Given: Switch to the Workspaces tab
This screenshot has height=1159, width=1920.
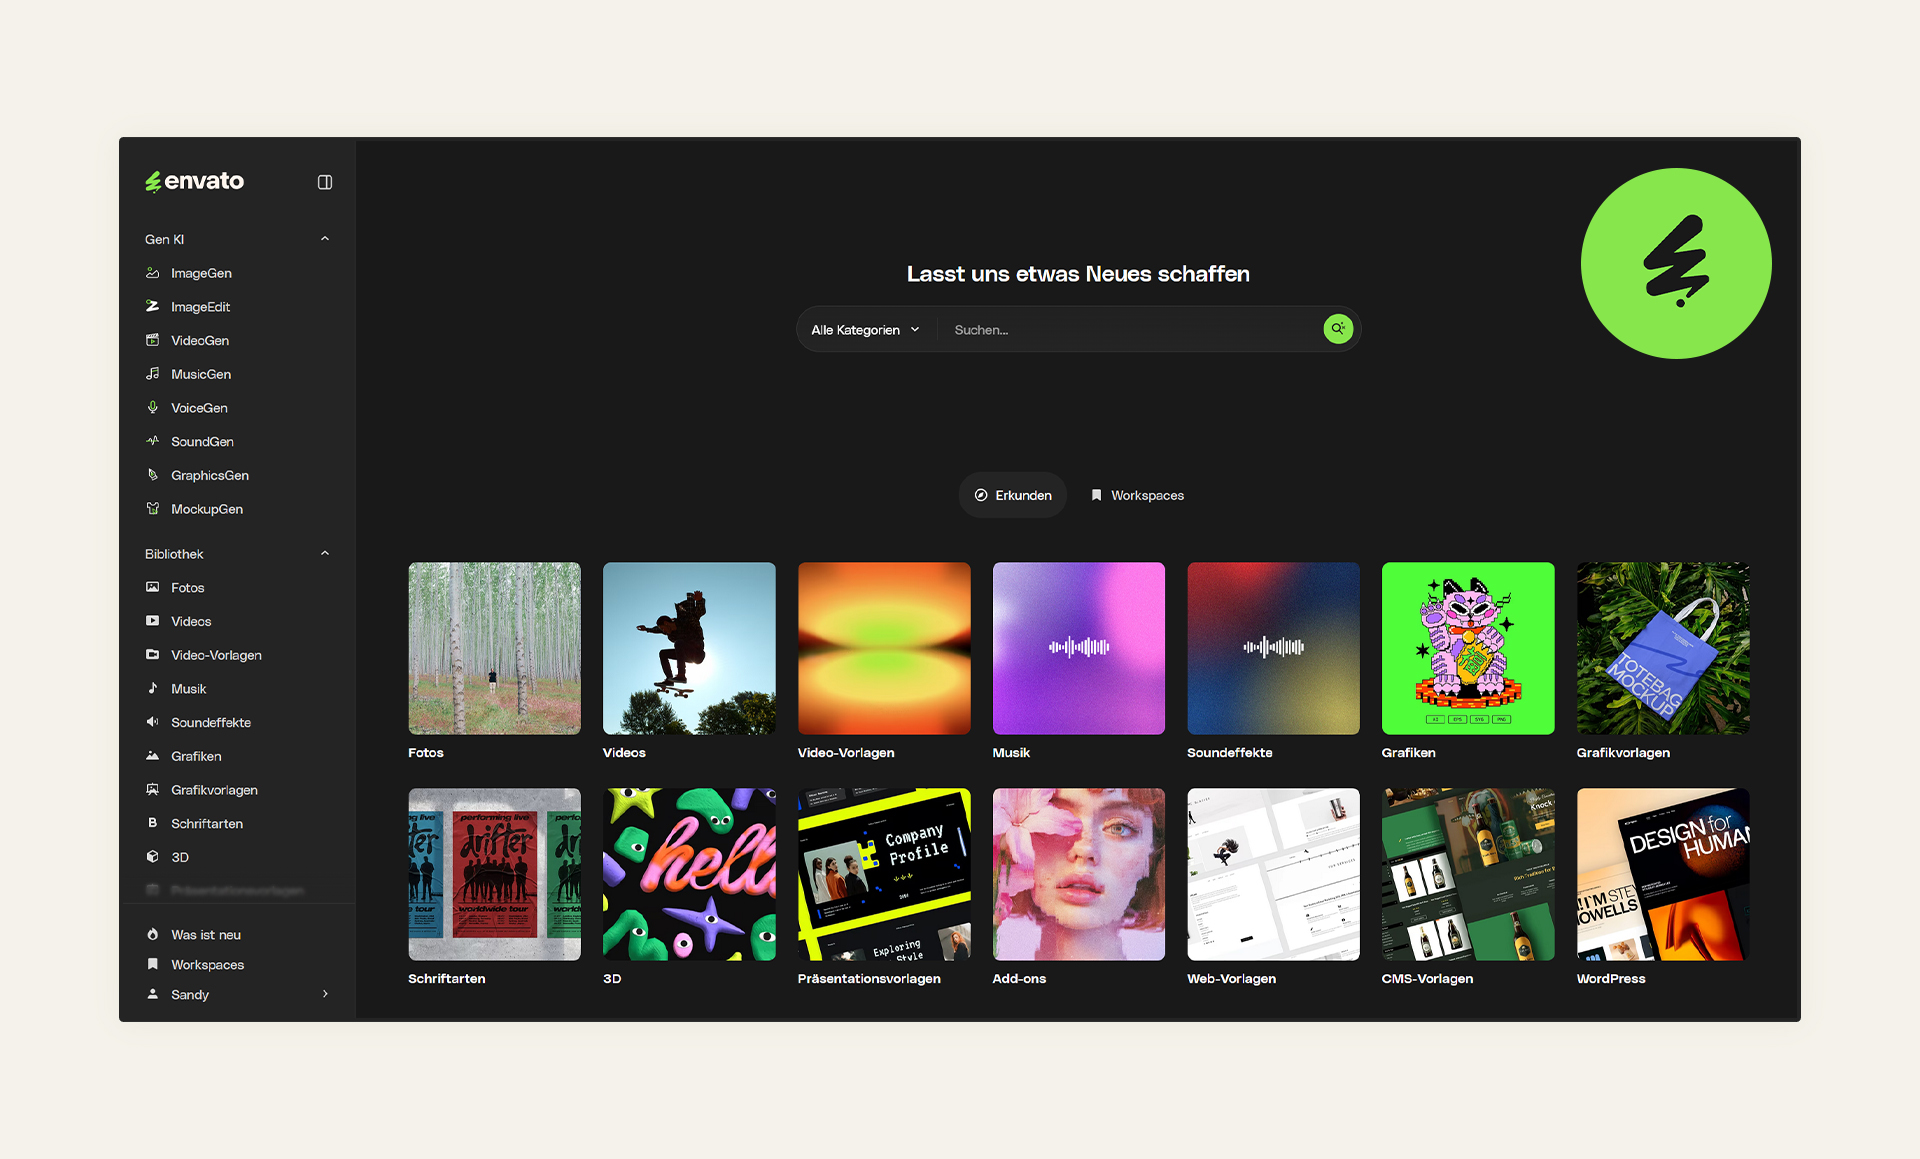Looking at the screenshot, I should coord(1137,495).
